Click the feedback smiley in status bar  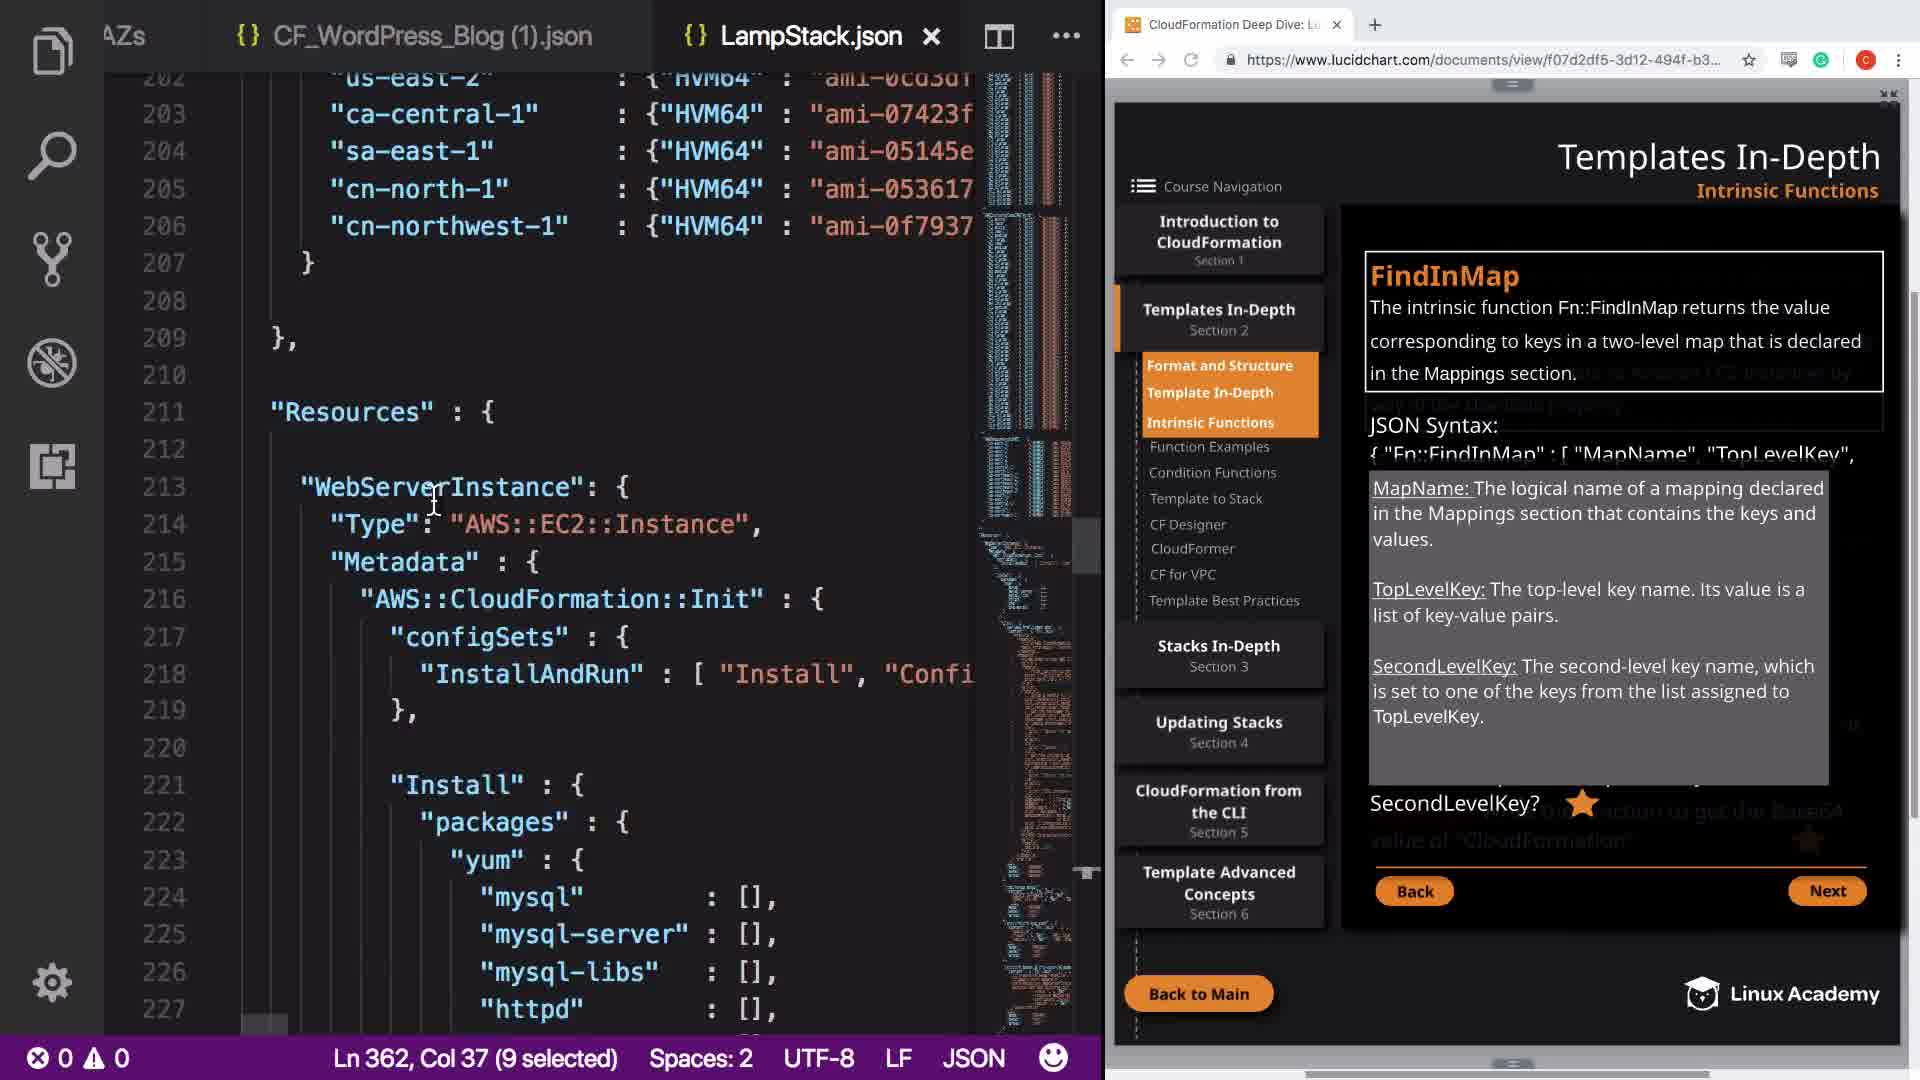pyautogui.click(x=1053, y=1058)
